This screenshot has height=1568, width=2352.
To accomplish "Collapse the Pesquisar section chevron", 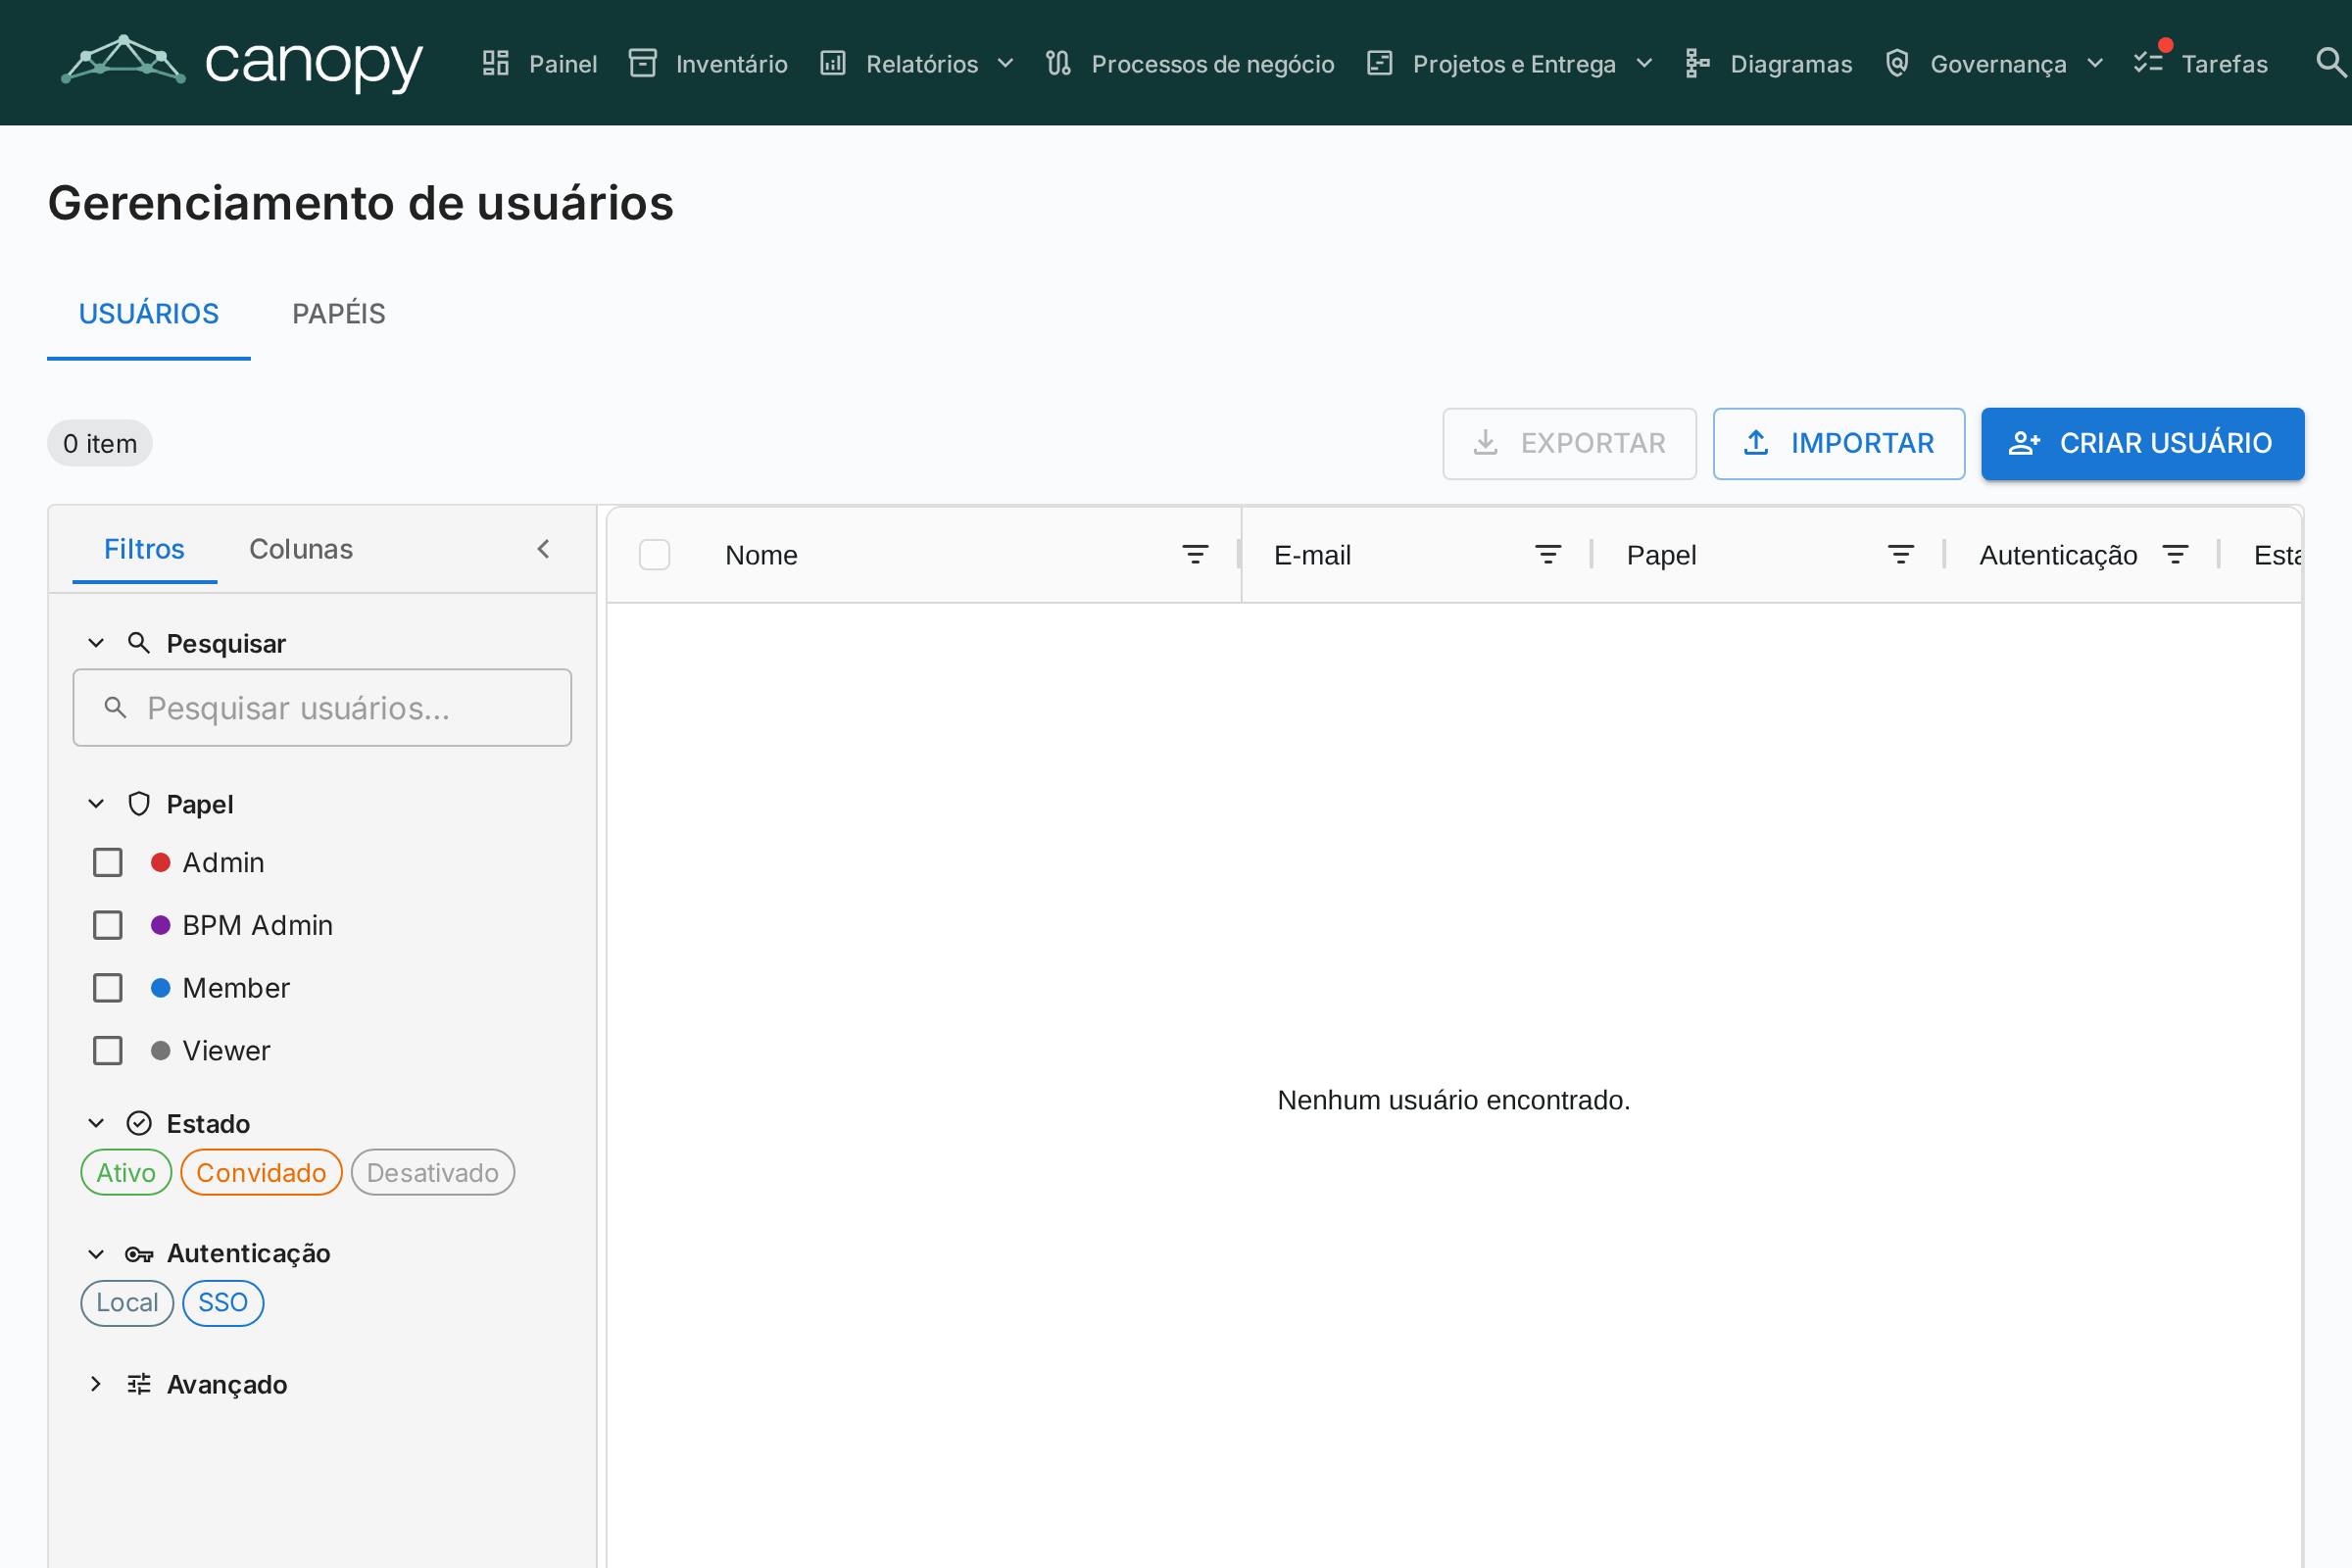I will (x=96, y=643).
